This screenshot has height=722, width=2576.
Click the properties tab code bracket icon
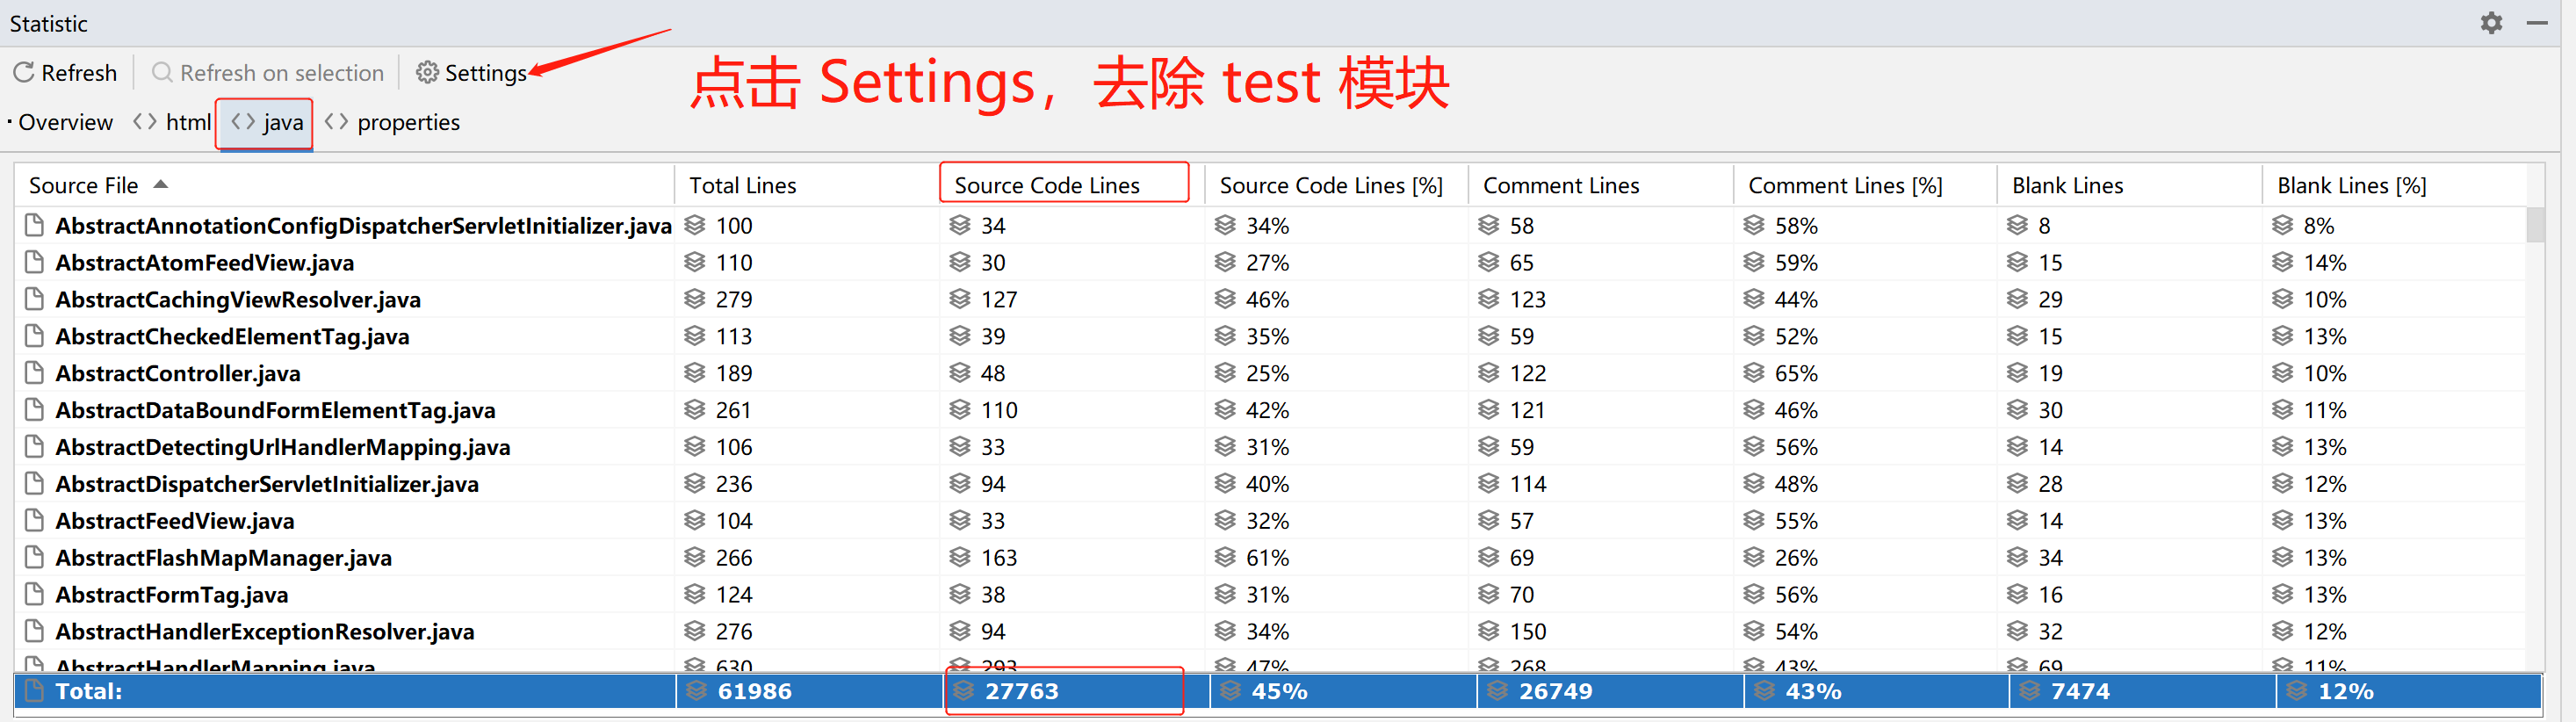click(337, 121)
